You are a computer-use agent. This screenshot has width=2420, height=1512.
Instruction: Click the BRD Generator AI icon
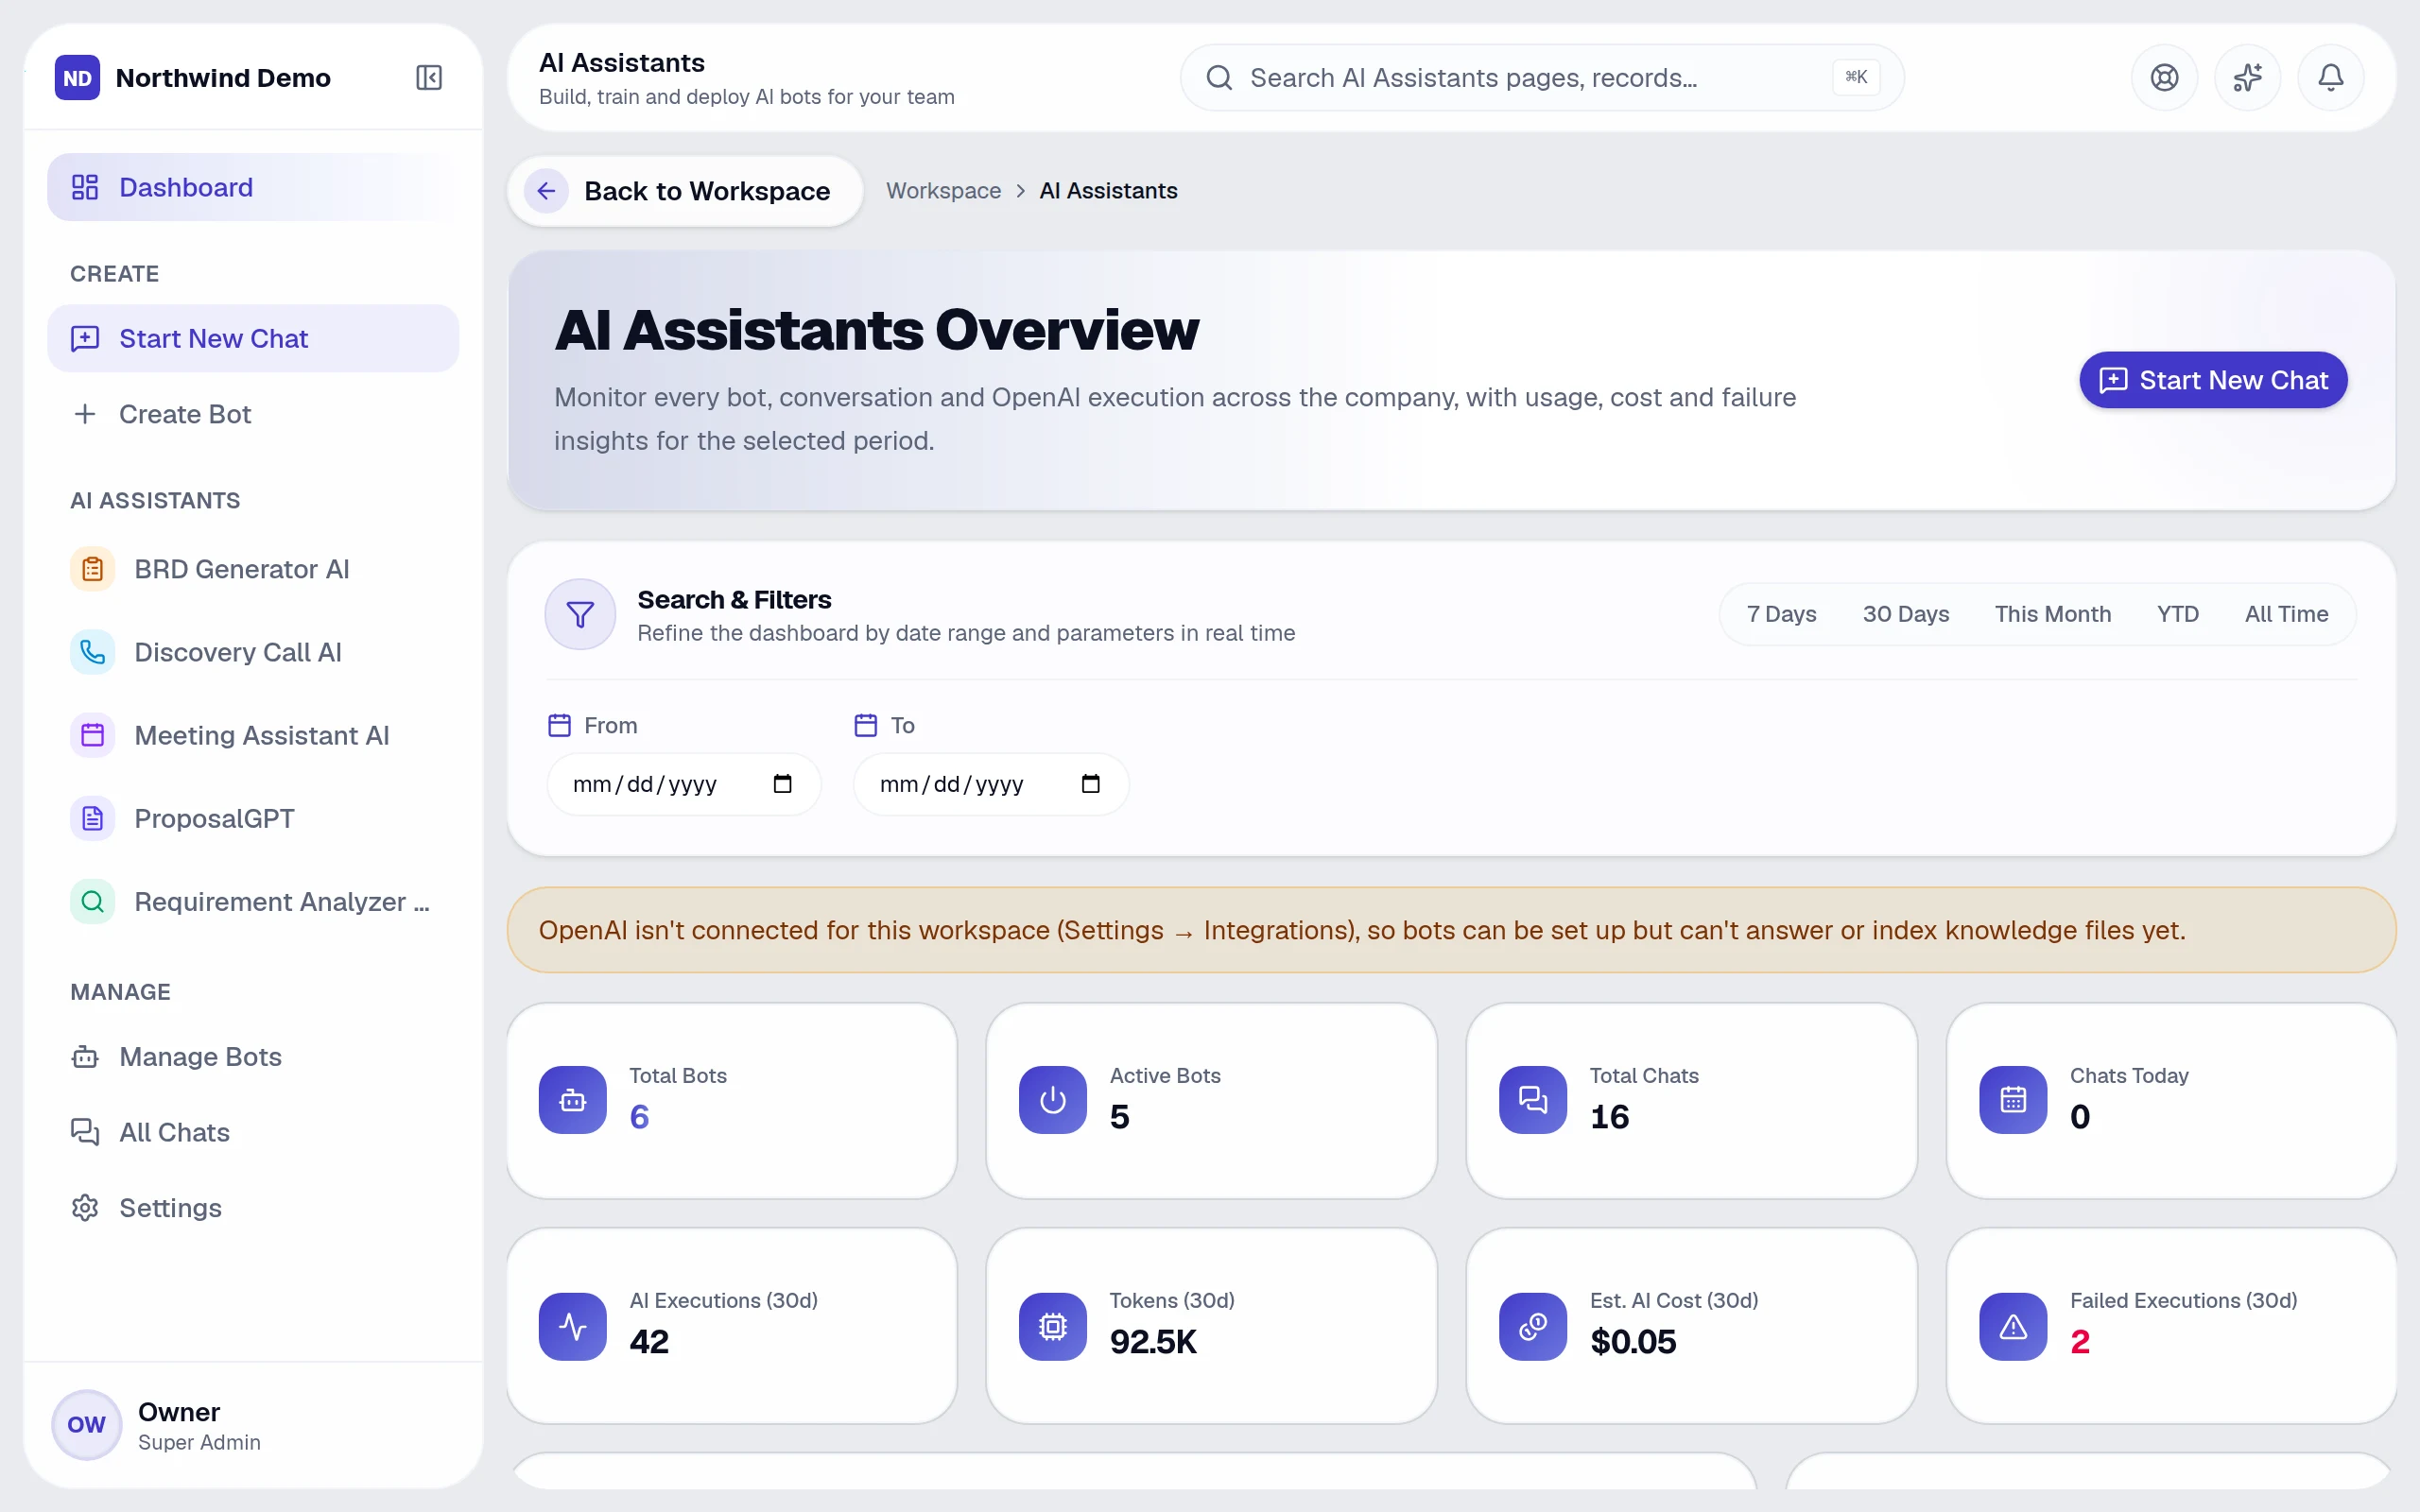pyautogui.click(x=92, y=569)
